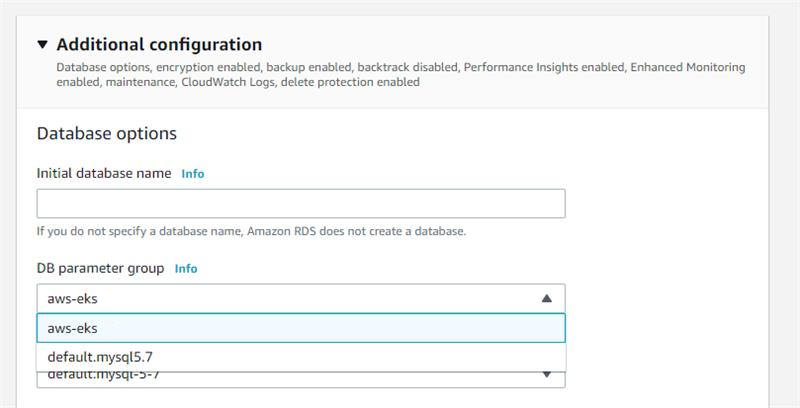This screenshot has width=800, height=408.
Task: Choose the highlighted aws-eks option in the list
Action: pyautogui.click(x=300, y=328)
